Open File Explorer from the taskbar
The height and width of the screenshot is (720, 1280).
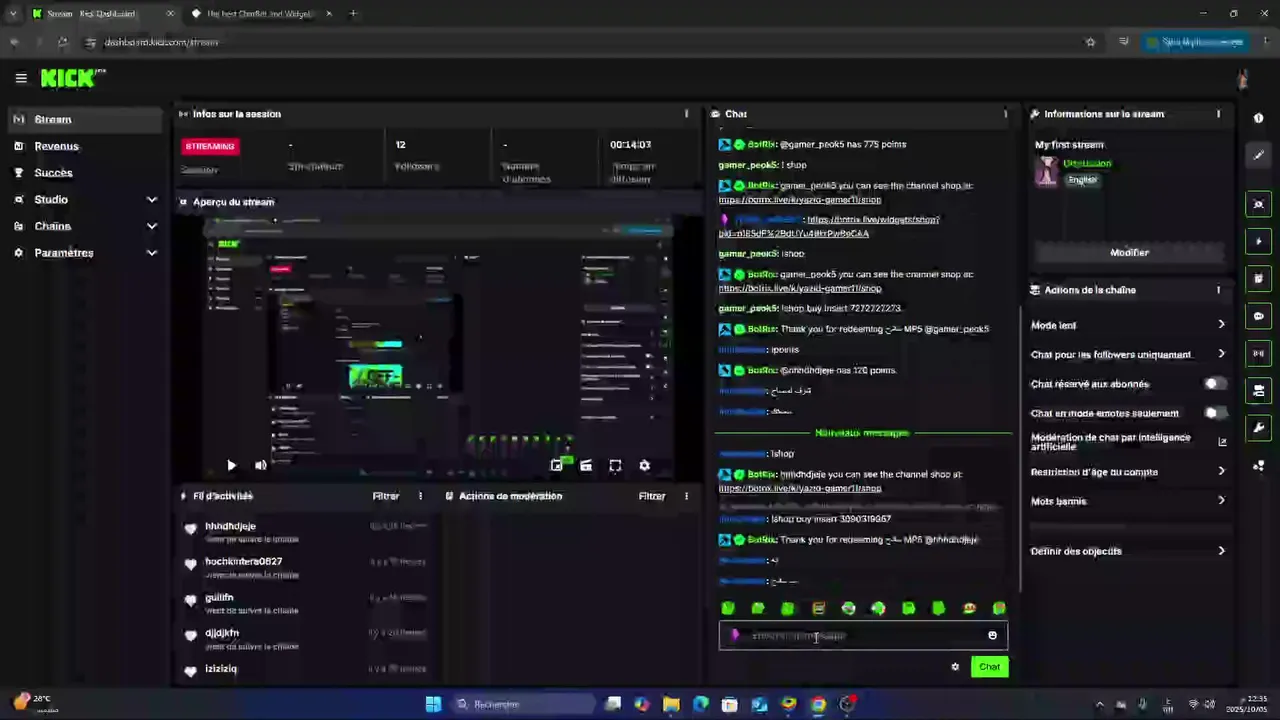(671, 704)
